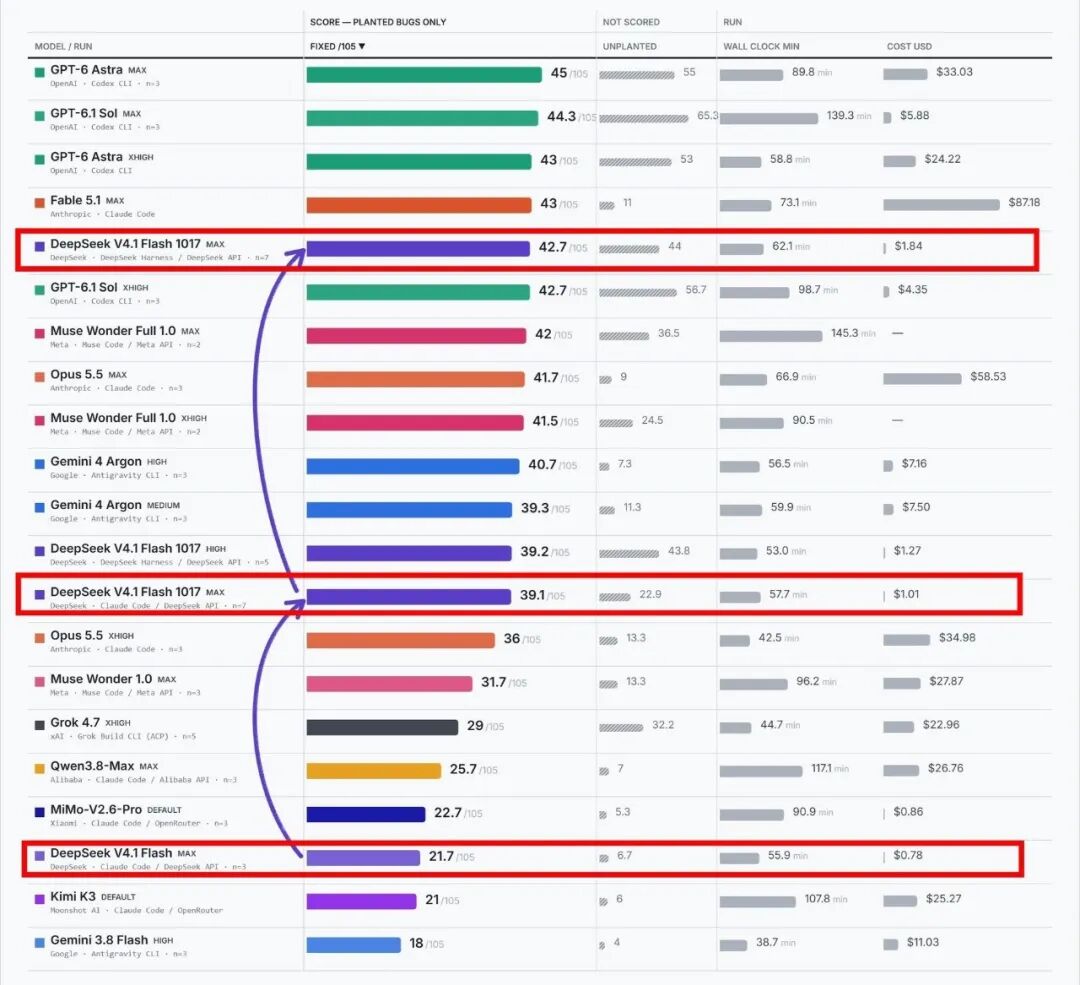The image size is (1080, 985).
Task: Click the 31.7 score for Muse Wonder 1.0
Action: (x=494, y=682)
